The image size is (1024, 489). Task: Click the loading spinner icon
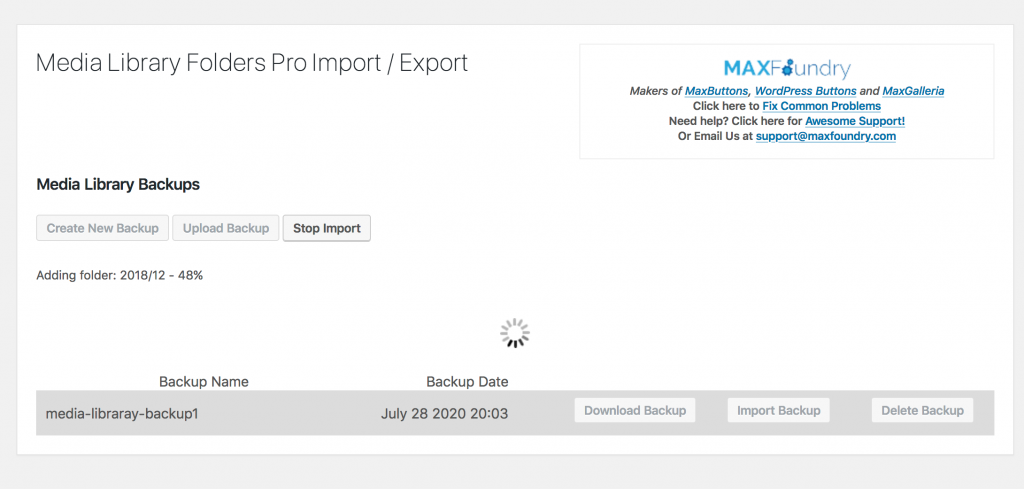pyautogui.click(x=515, y=333)
